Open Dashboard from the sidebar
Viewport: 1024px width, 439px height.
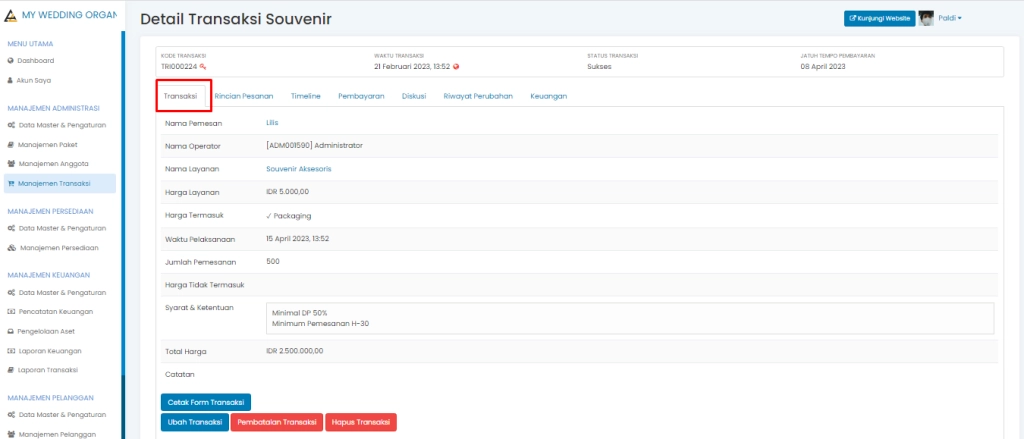click(35, 60)
